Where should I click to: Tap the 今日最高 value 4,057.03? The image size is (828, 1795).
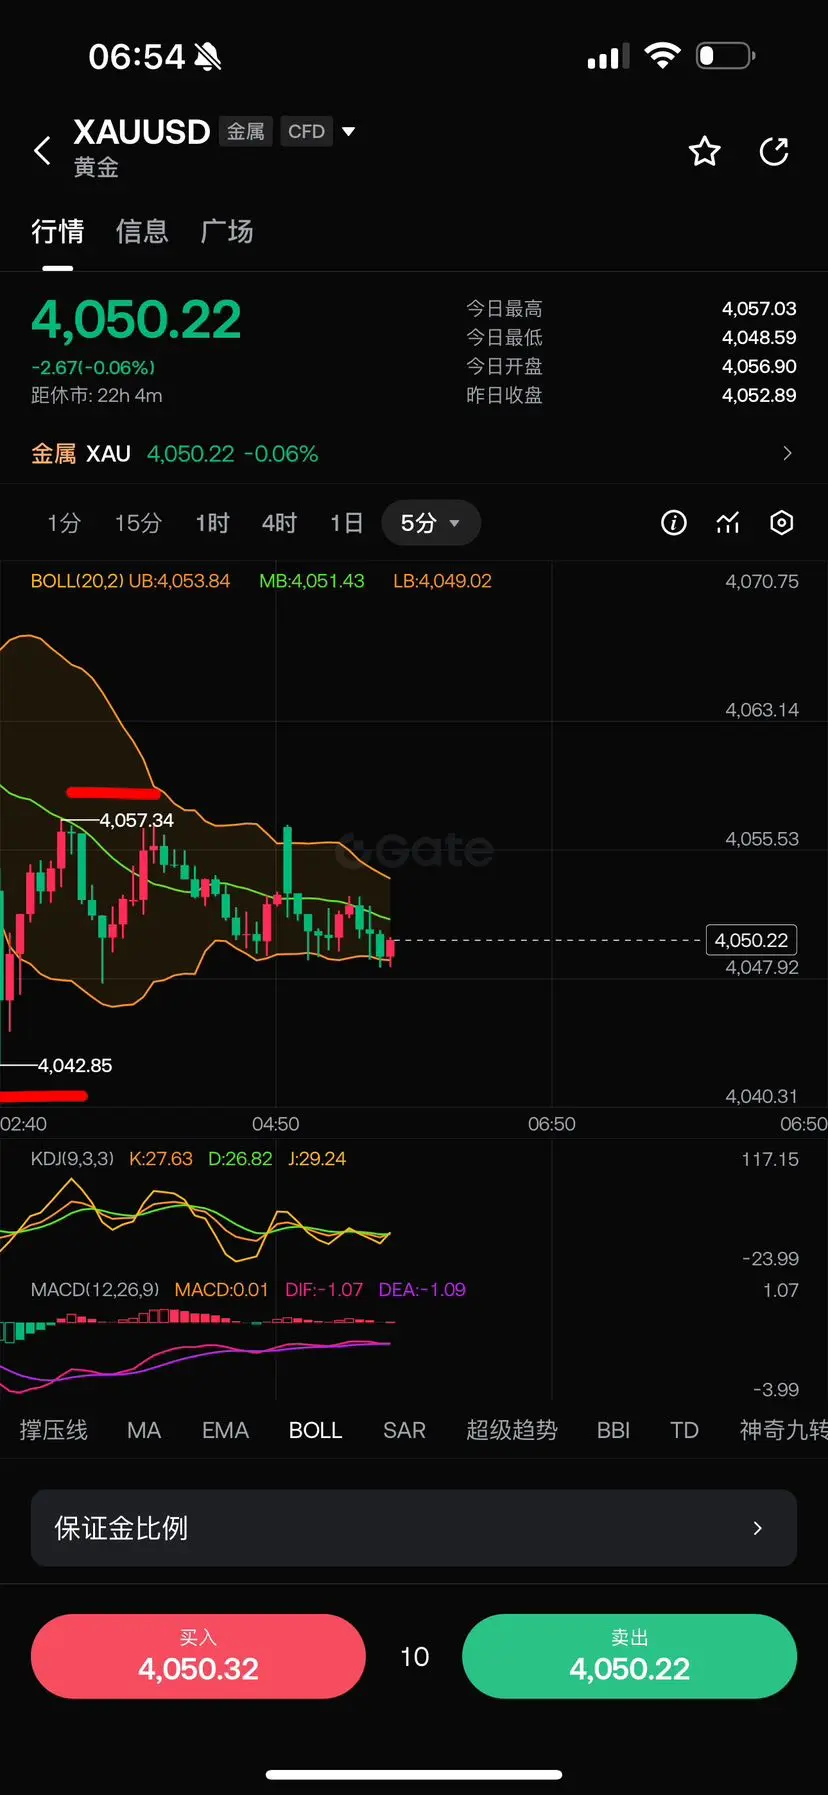(759, 309)
